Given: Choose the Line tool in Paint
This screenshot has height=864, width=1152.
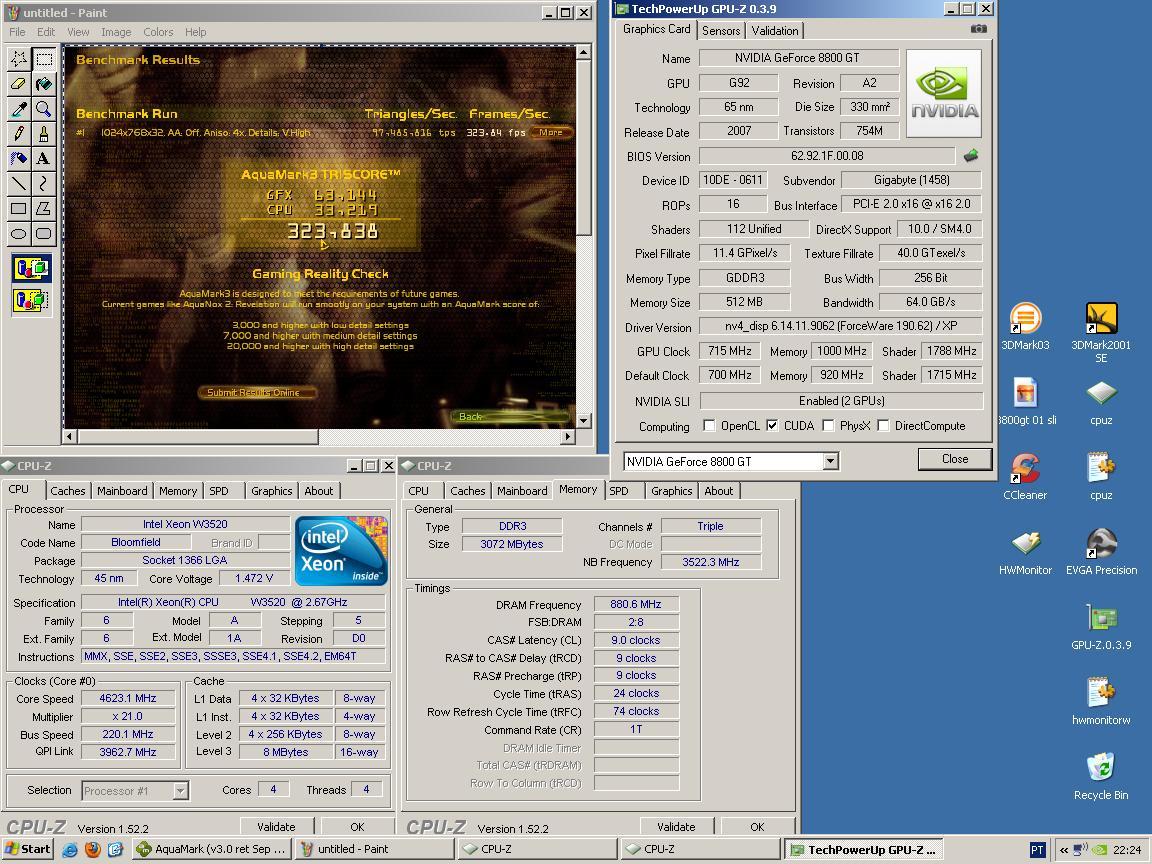Looking at the screenshot, I should (19, 184).
